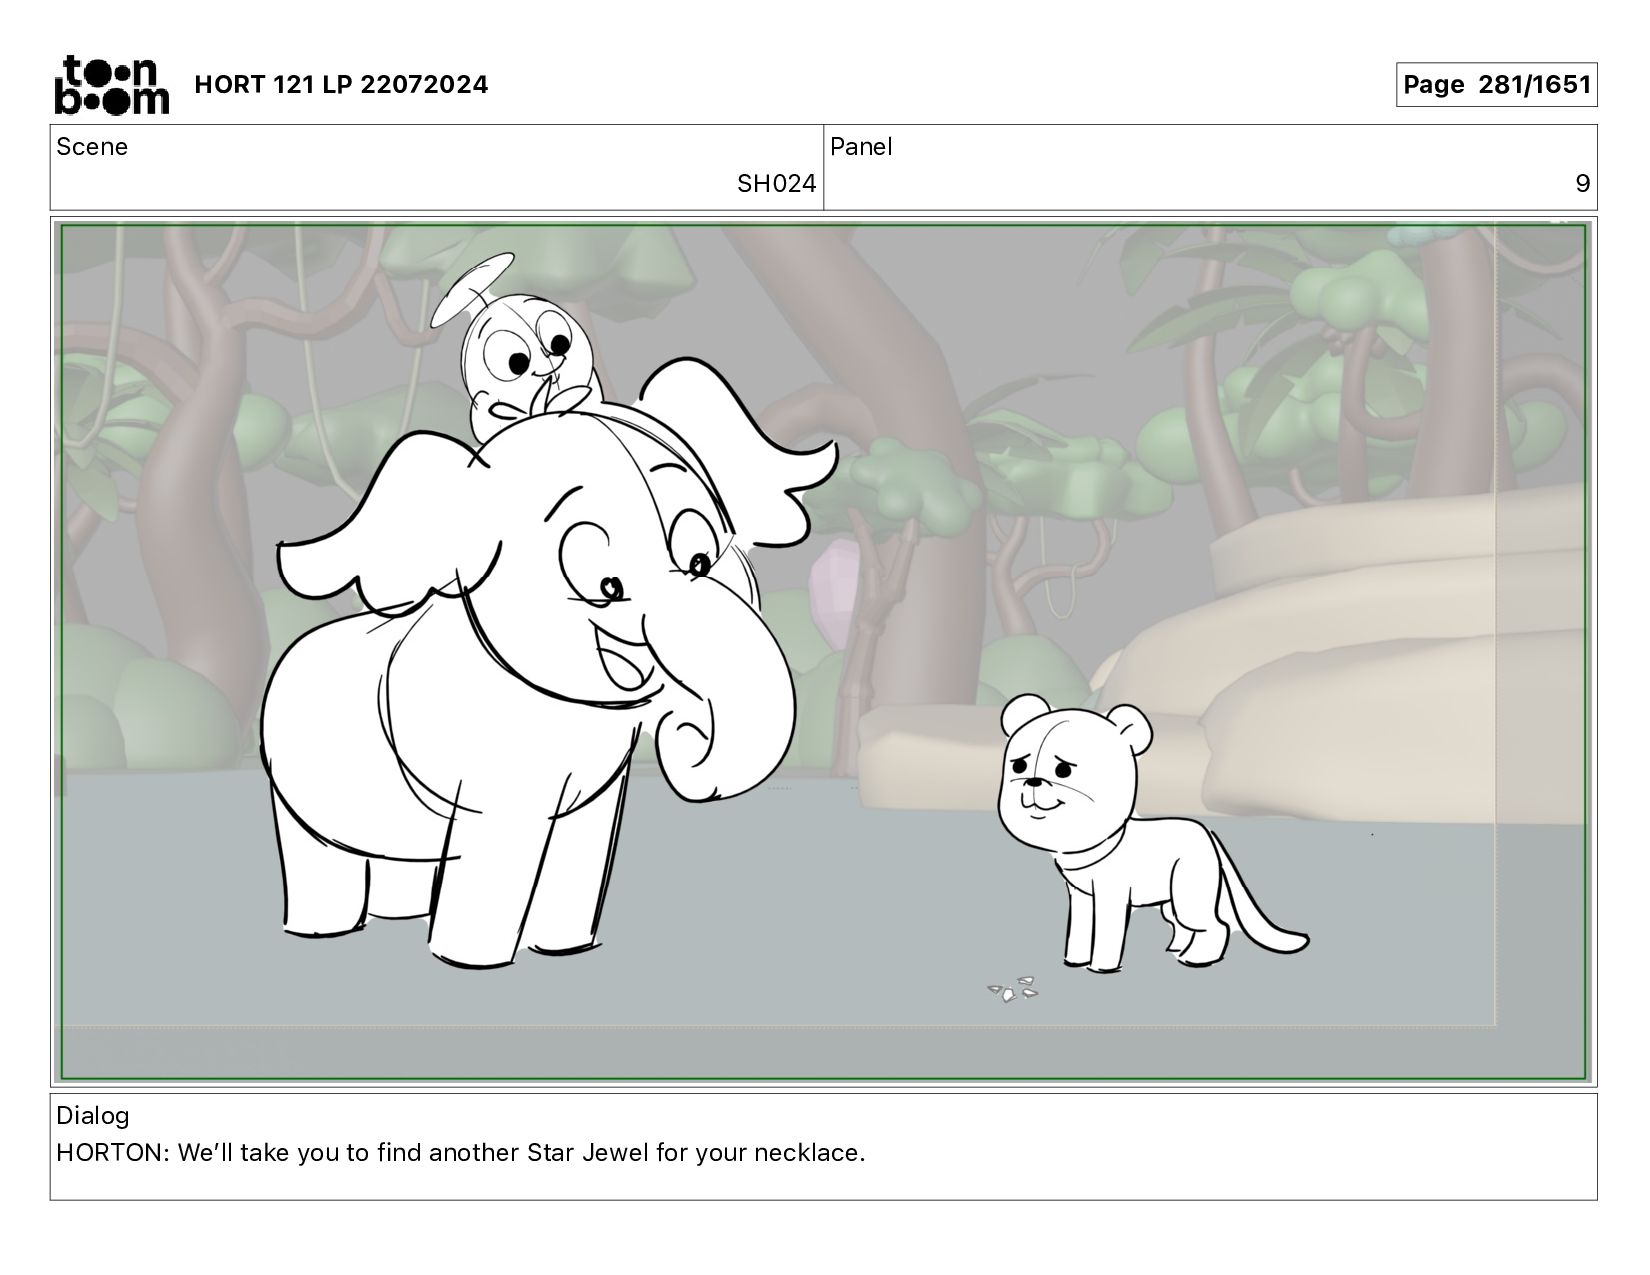1650x1275 pixels.
Task: Click the Dialog label
Action: 93,1116
